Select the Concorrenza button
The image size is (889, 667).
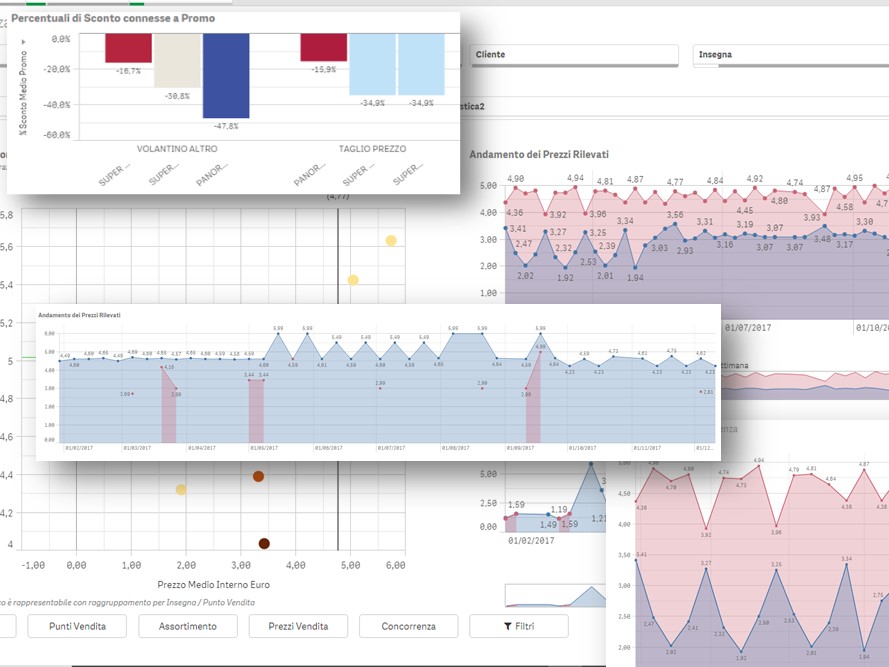tap(409, 626)
